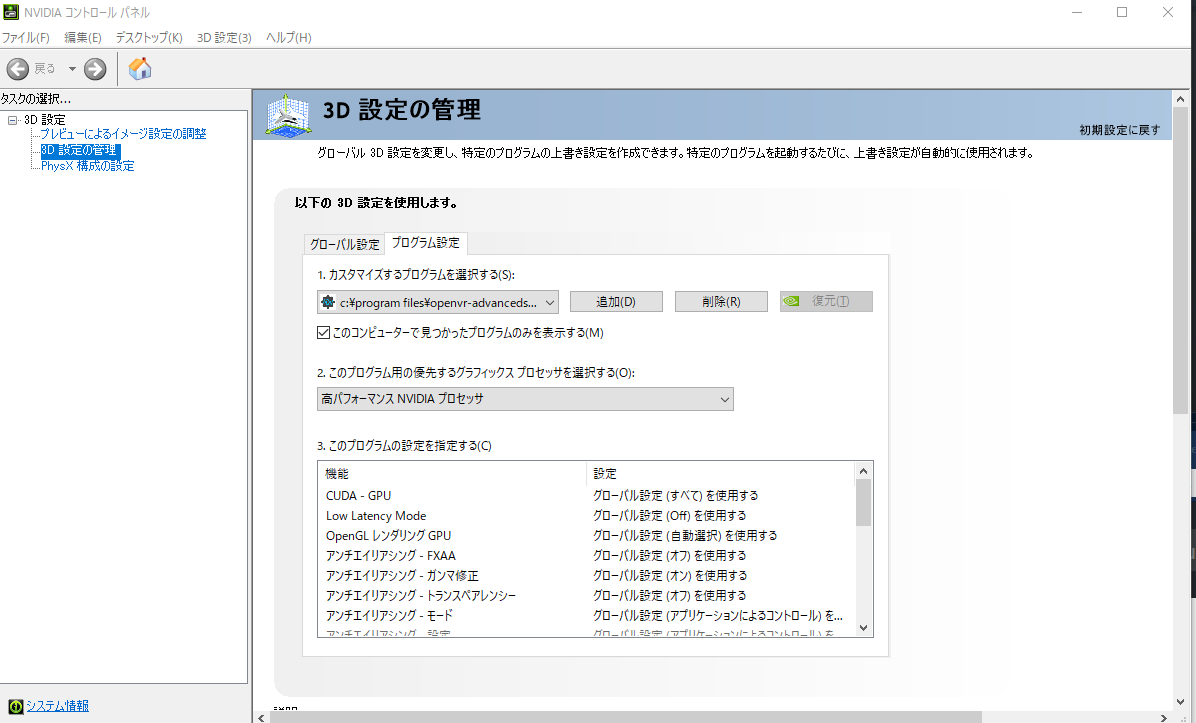Click NVIDIA logo on 復元 button
The width and height of the screenshot is (1196, 723).
coord(792,301)
